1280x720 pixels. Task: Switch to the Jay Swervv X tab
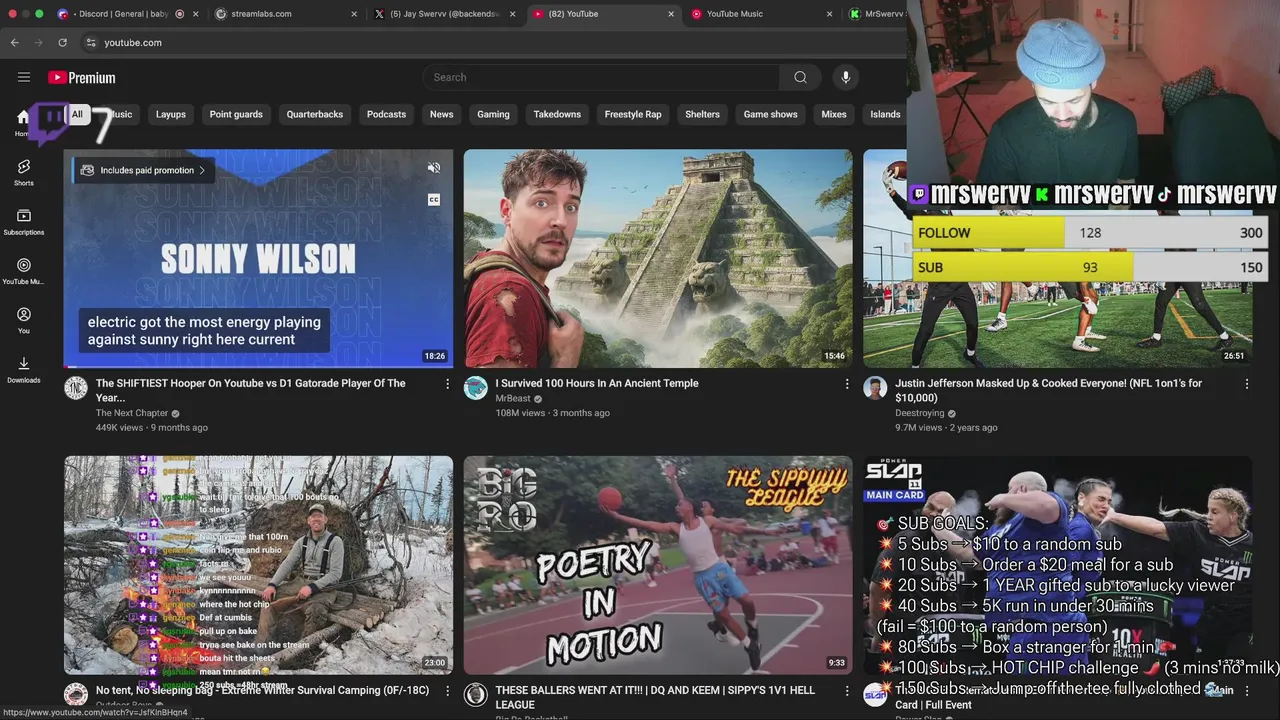(x=445, y=14)
